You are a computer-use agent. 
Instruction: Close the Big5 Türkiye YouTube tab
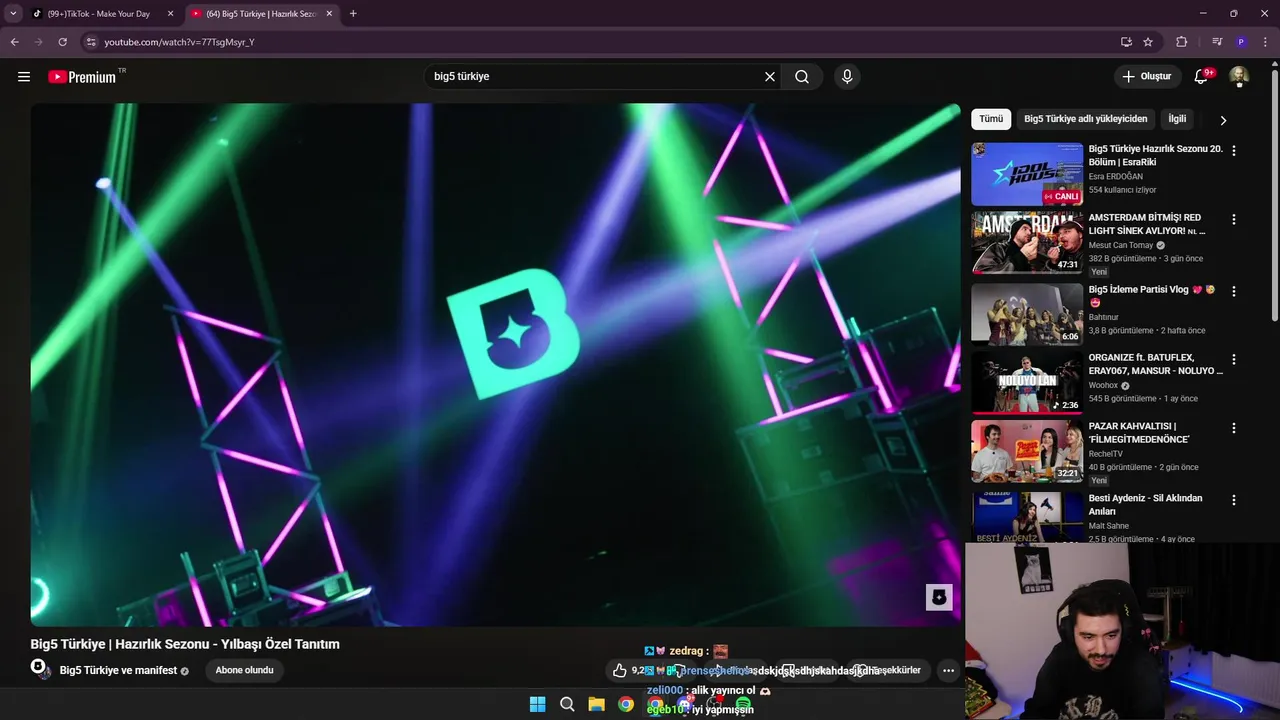click(329, 14)
